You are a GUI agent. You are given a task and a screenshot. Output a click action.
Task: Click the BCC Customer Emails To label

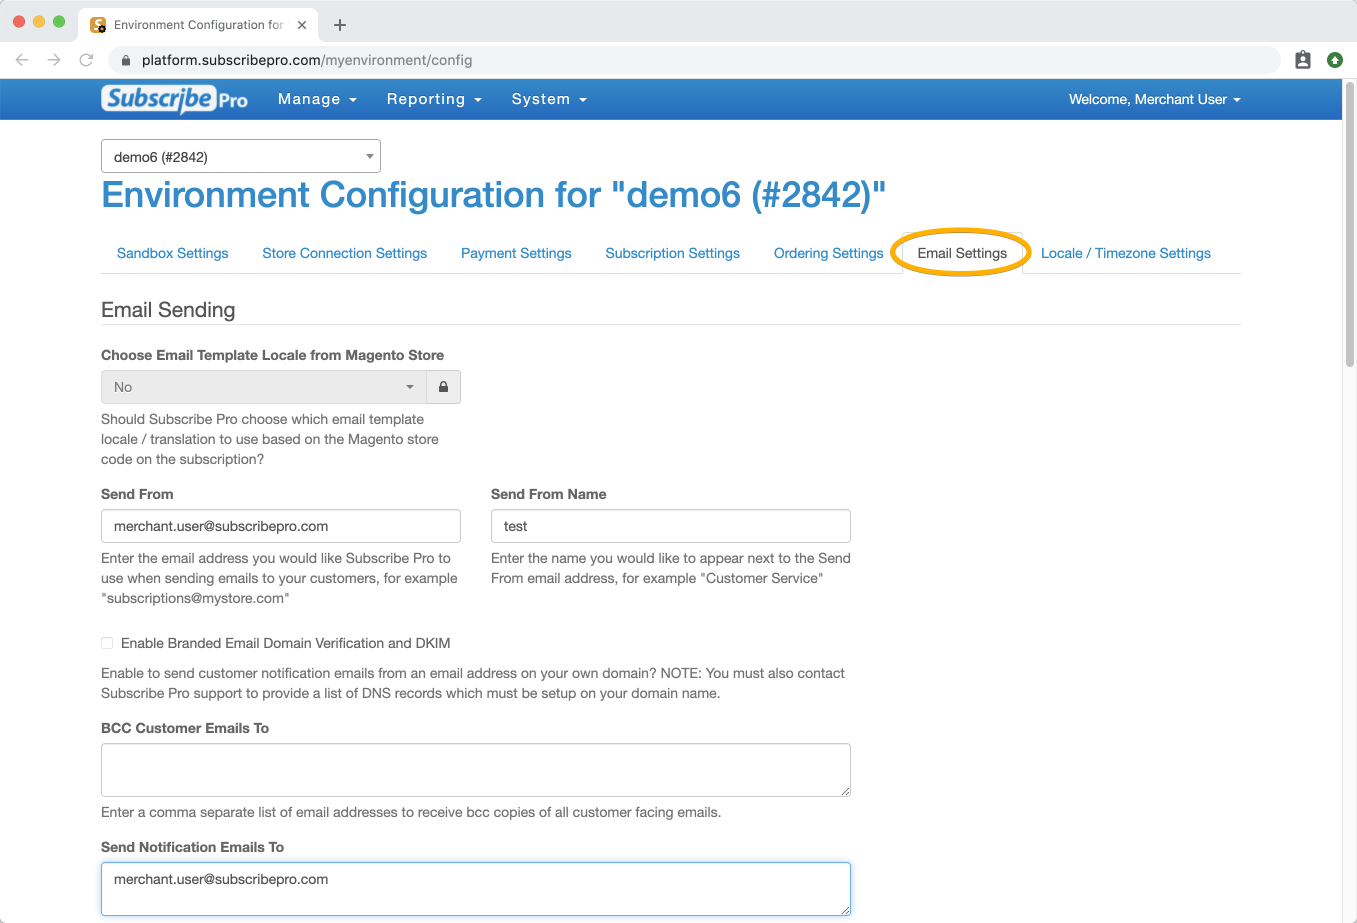coord(185,728)
